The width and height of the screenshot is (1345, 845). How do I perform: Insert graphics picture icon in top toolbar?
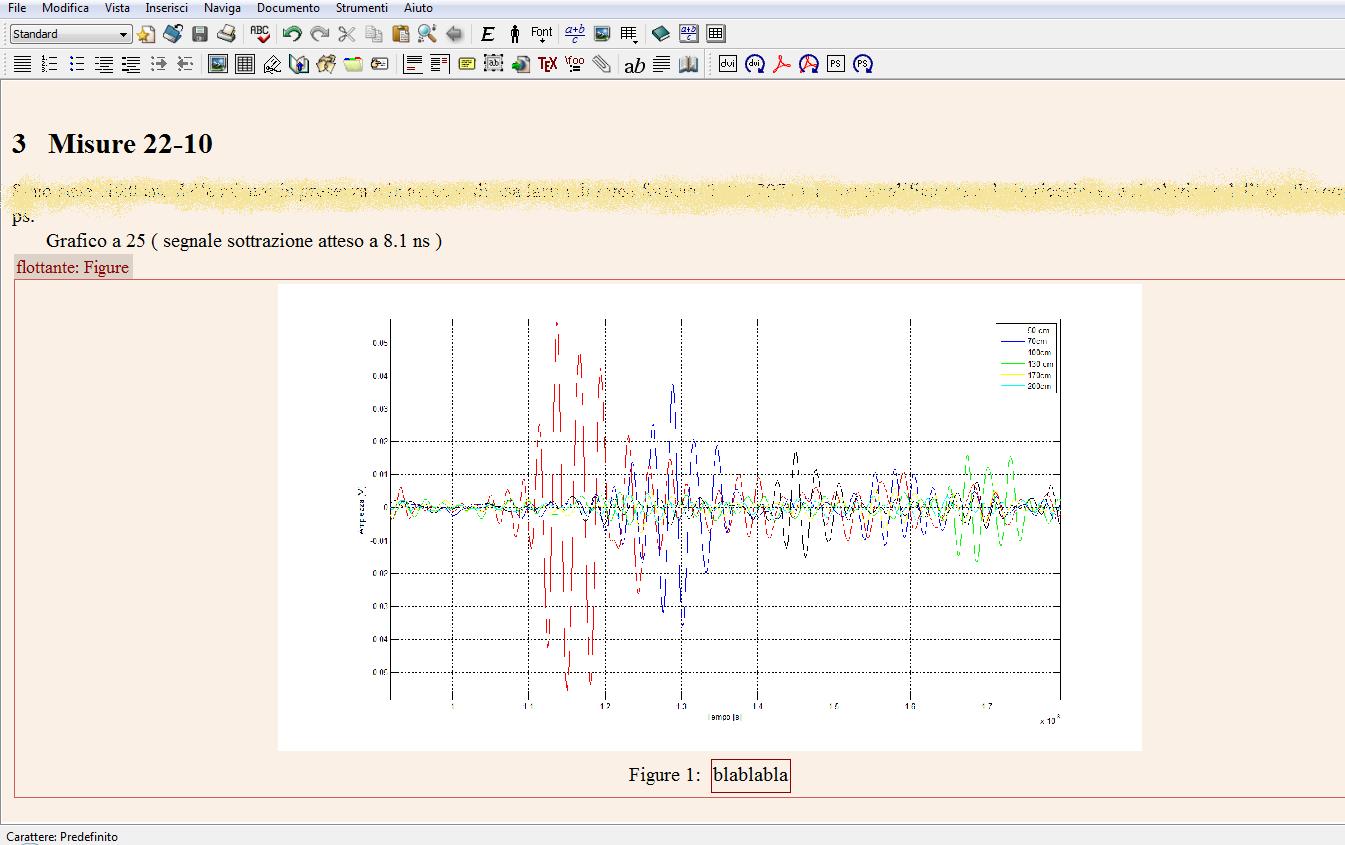602,34
